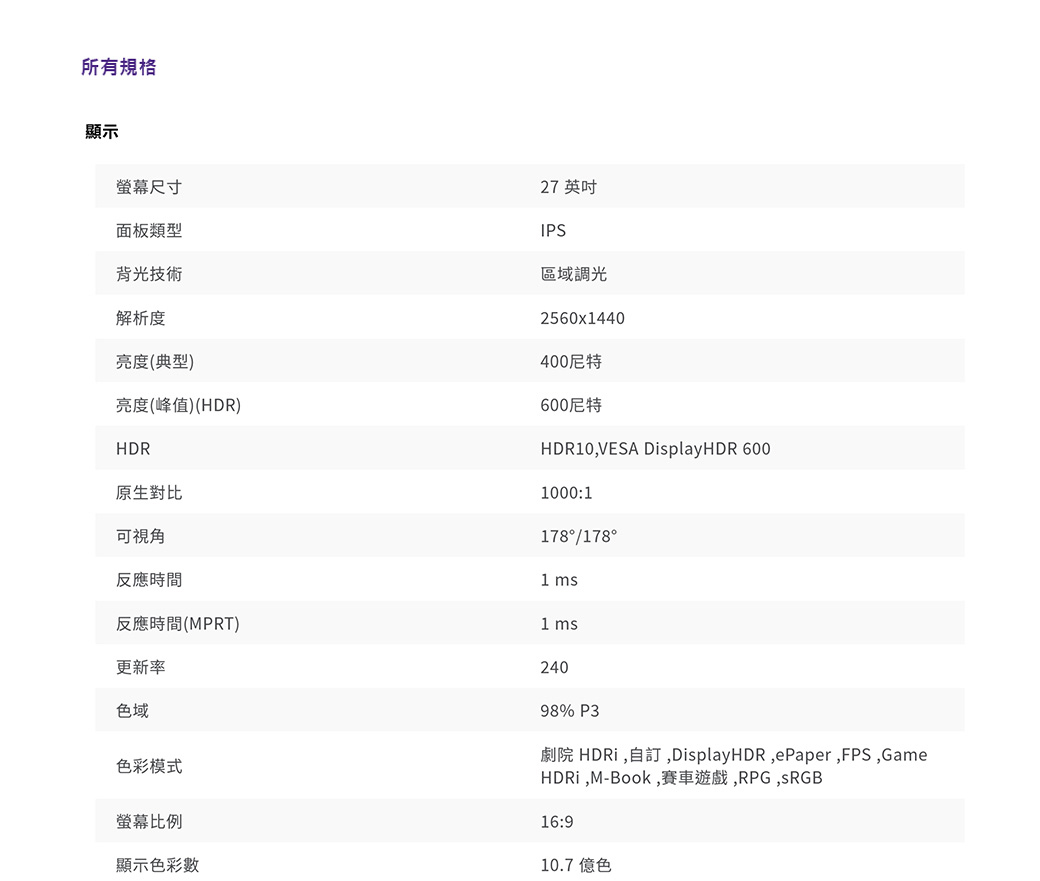Screen dimensions: 1040x881
Task: Click the 顯示 section title
Action: pos(102,131)
